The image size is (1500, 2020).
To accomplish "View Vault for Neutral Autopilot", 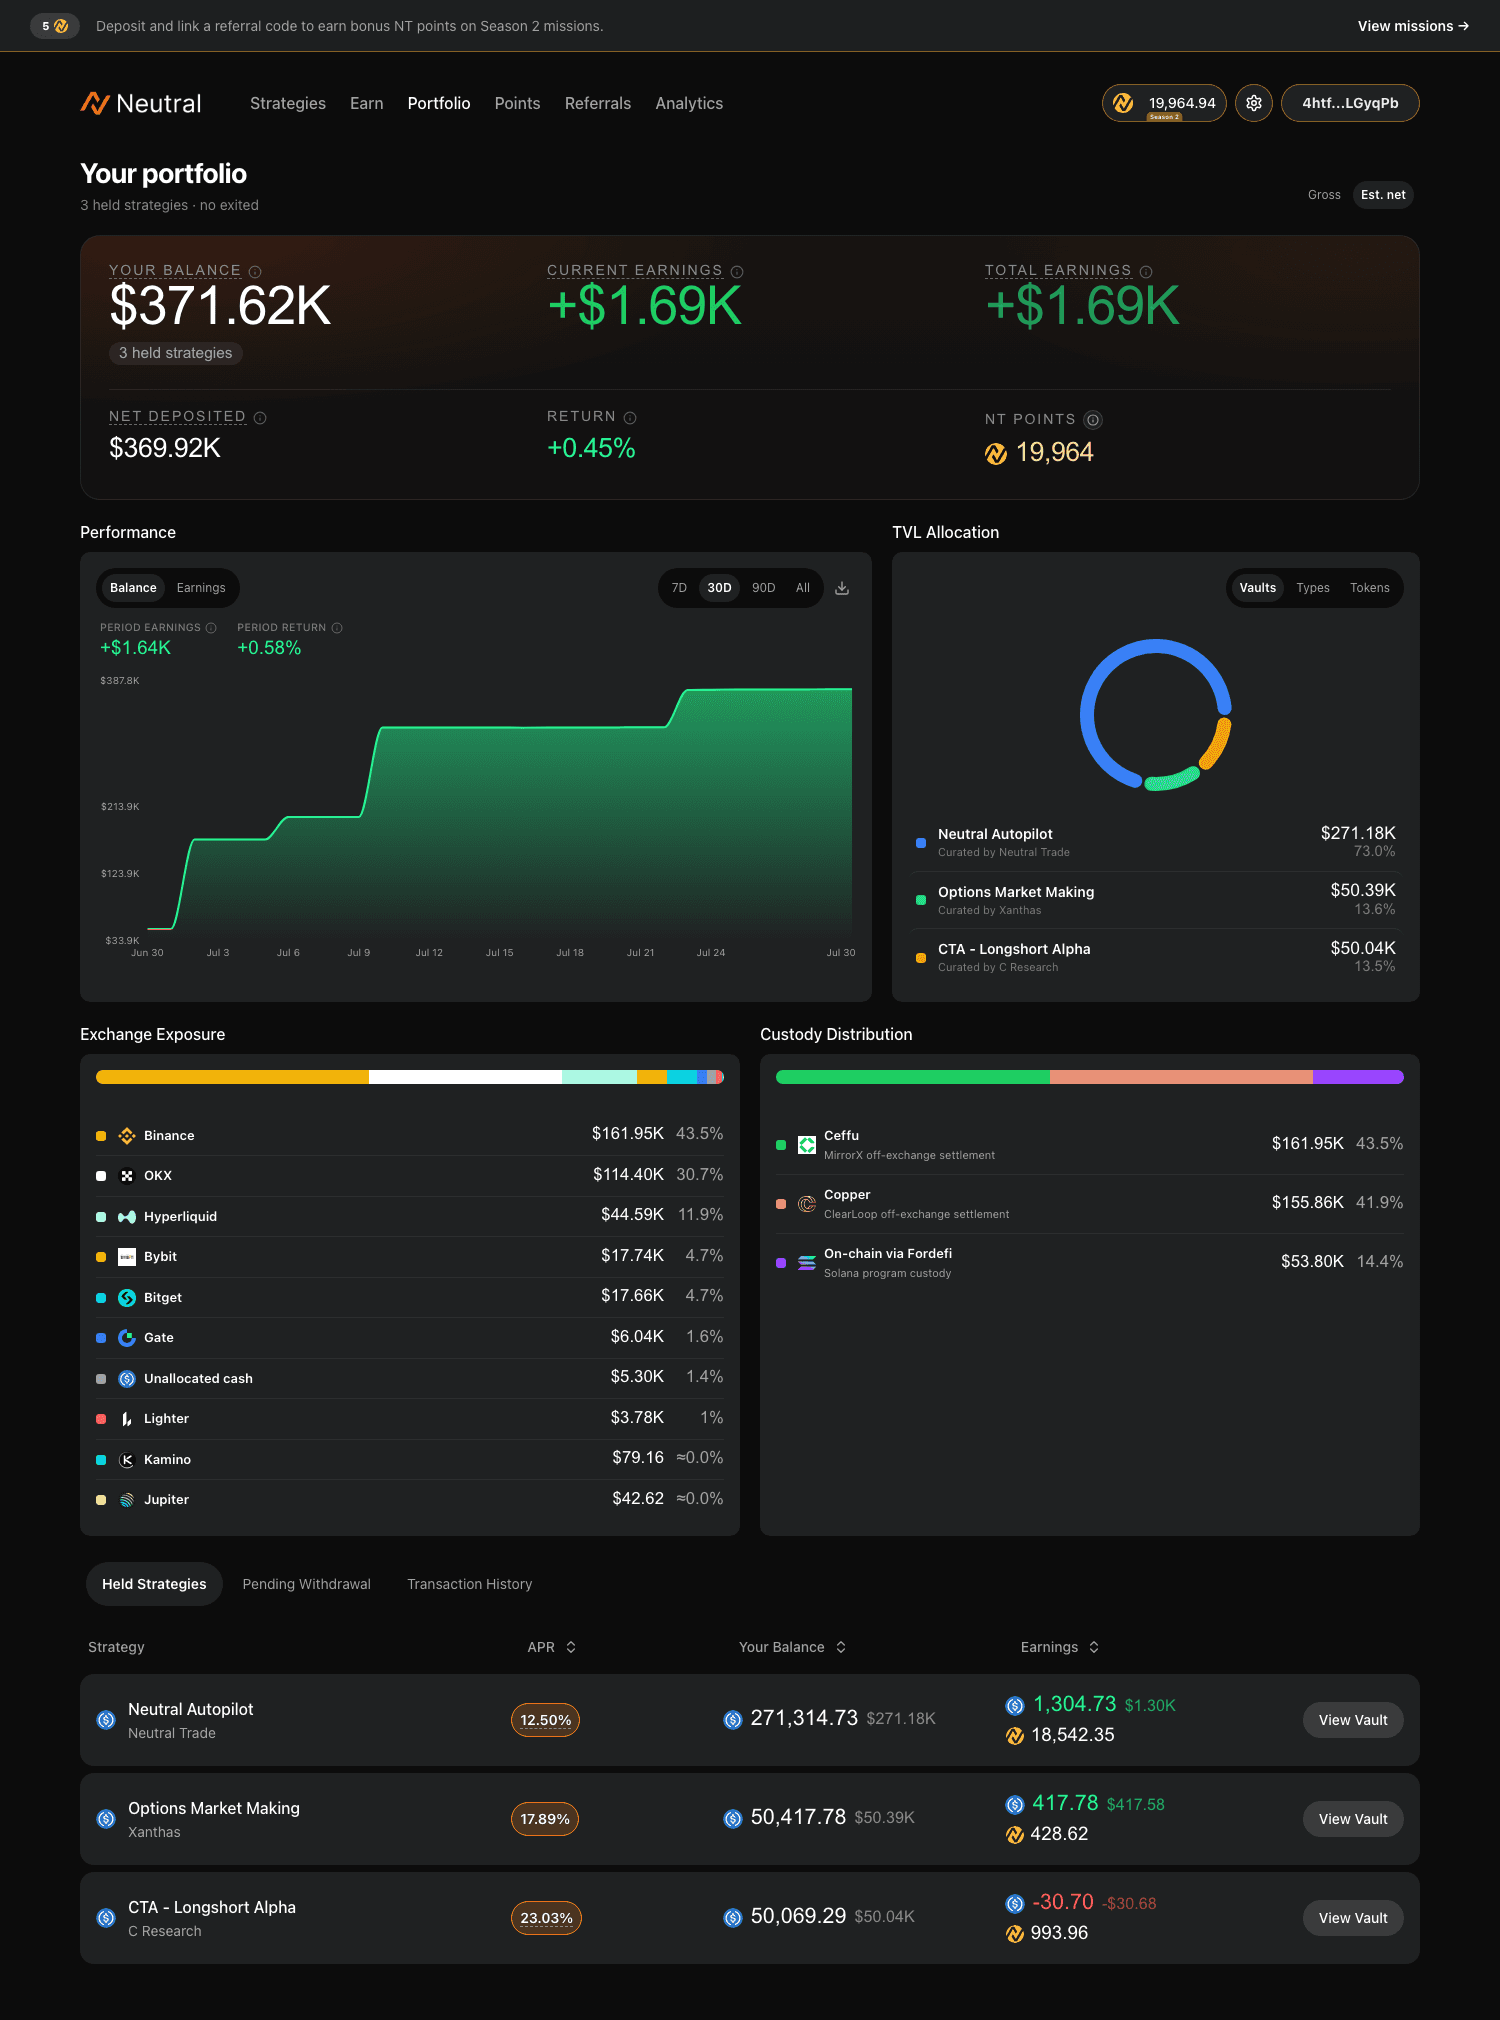I will [x=1353, y=1720].
